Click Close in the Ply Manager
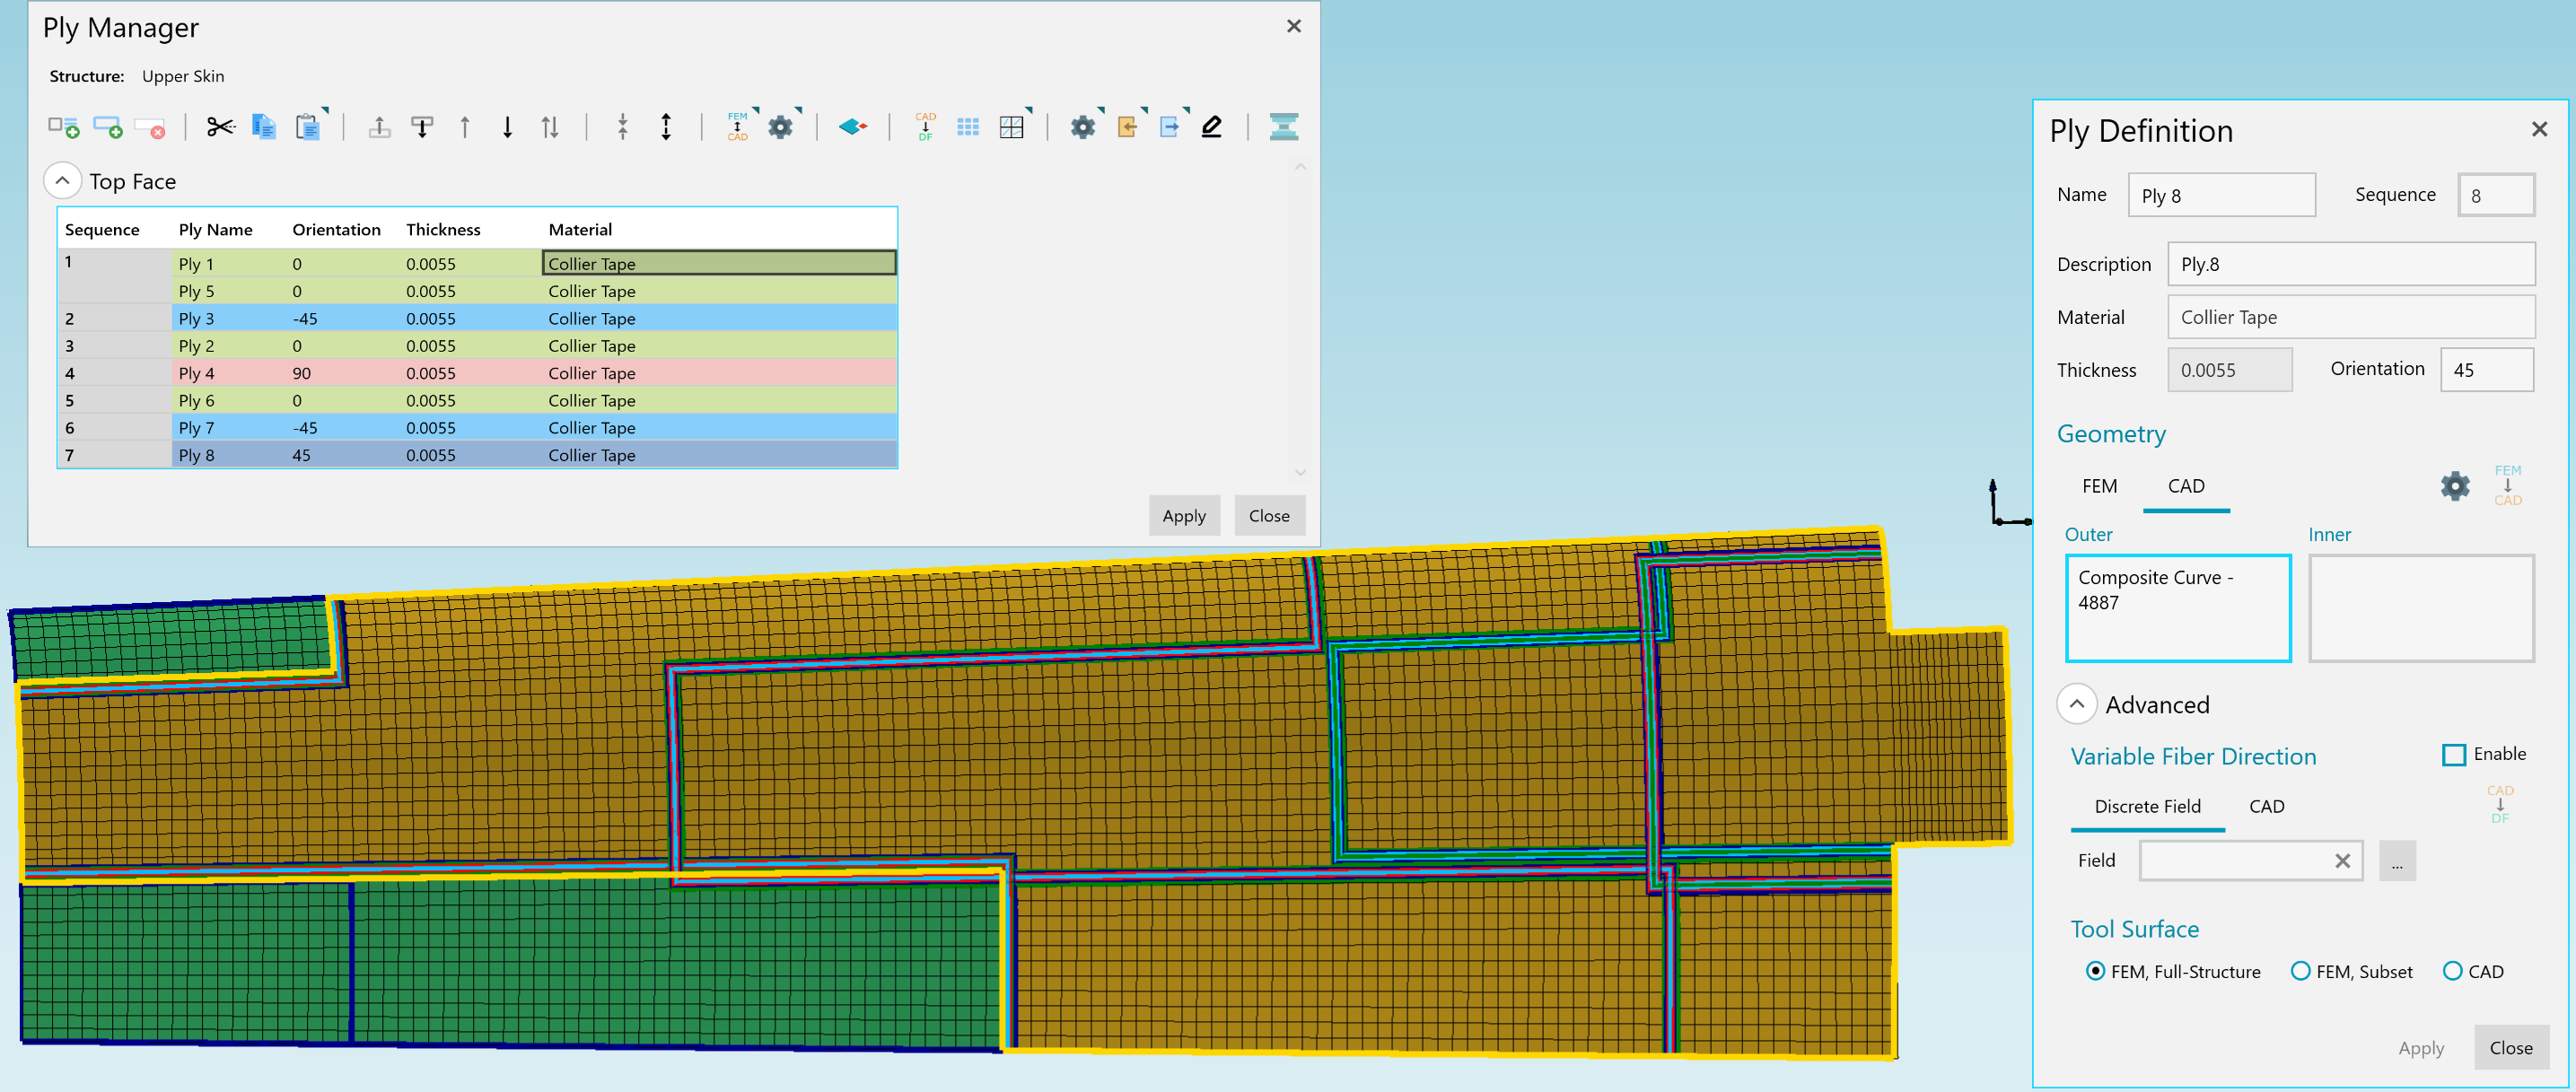The height and width of the screenshot is (1092, 2576). coord(1269,516)
